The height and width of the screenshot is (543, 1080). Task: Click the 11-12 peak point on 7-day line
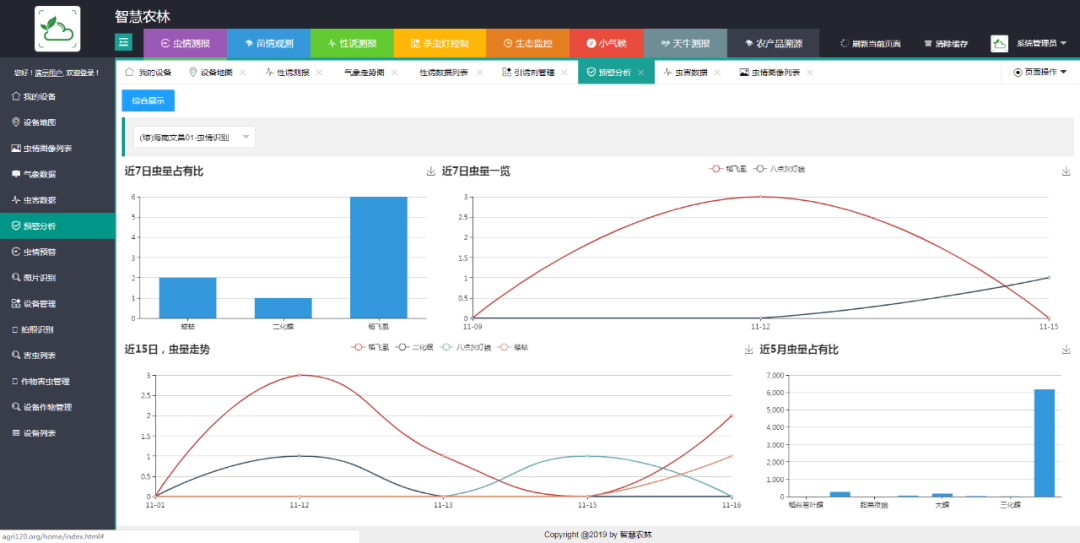760,196
